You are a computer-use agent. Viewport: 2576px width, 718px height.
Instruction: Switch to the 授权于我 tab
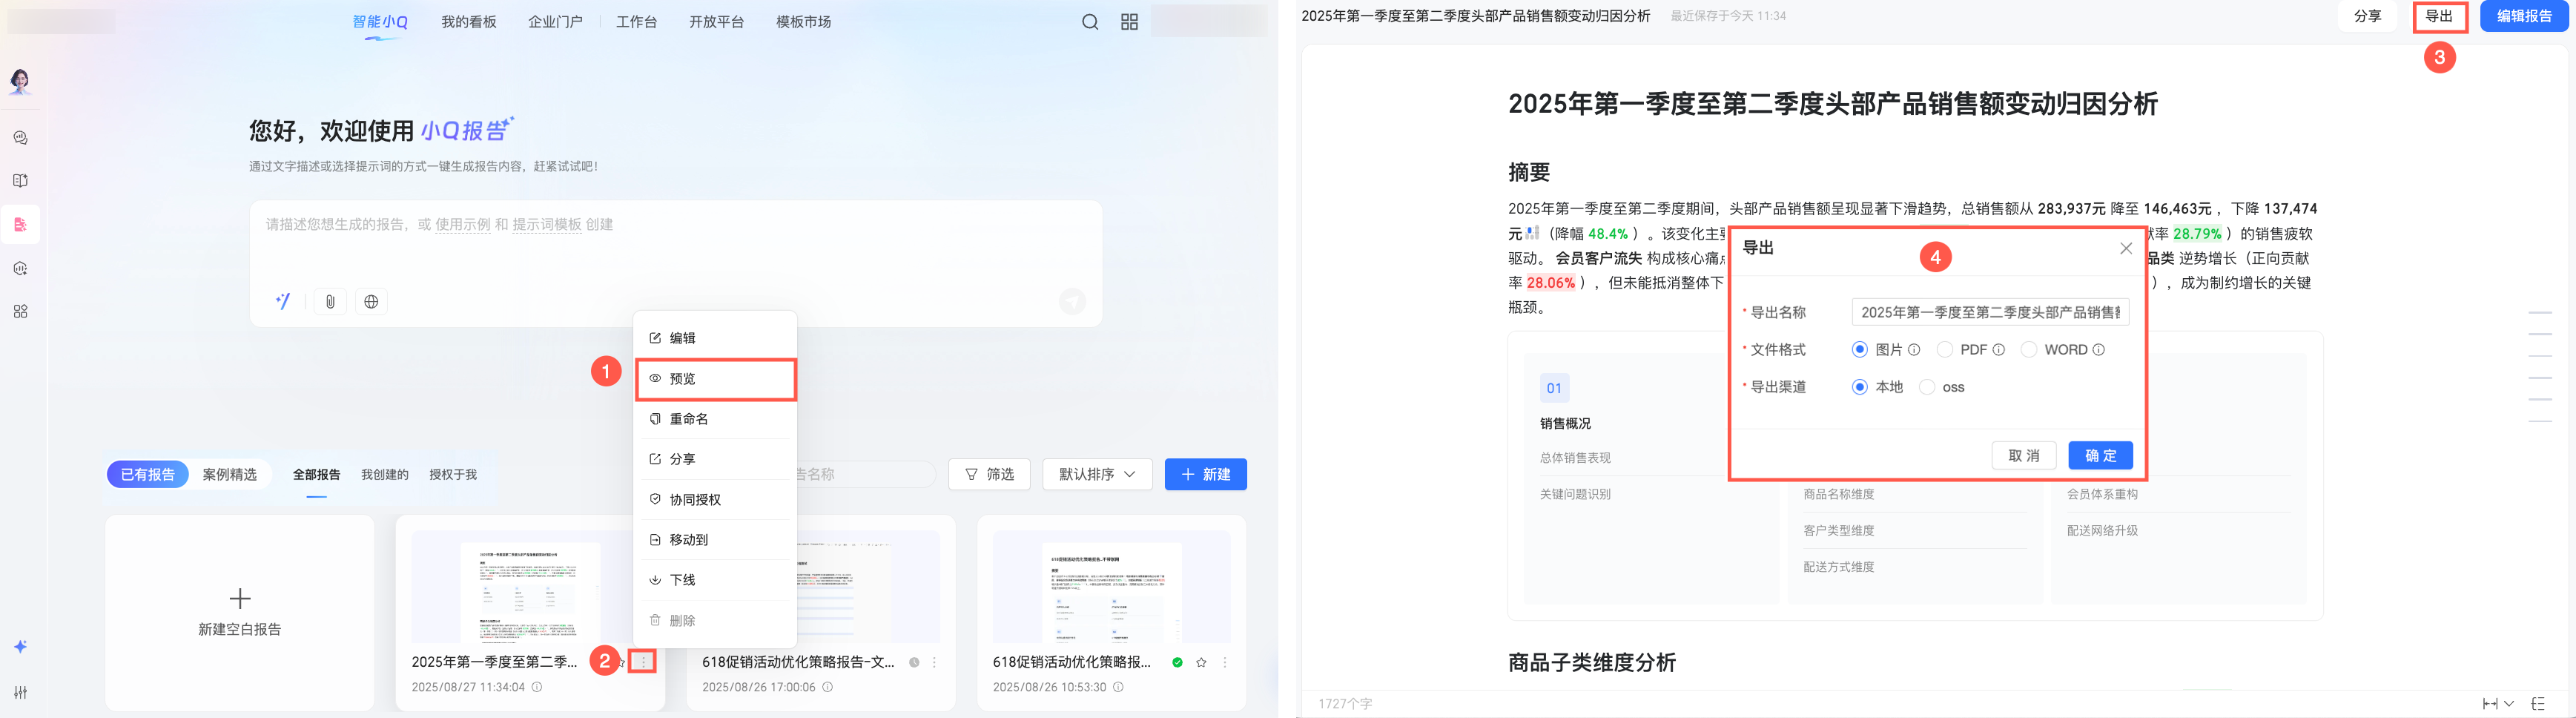pyautogui.click(x=453, y=475)
